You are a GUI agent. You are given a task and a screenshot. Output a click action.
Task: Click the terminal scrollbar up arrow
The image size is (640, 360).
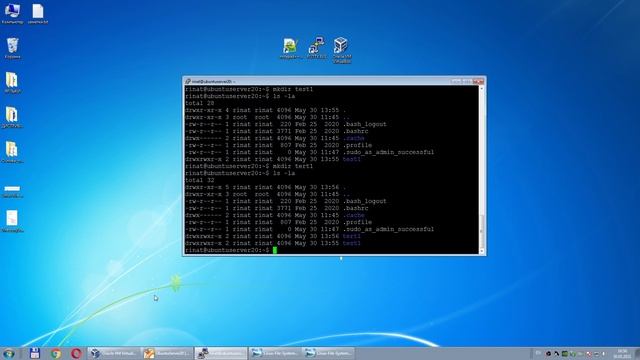(482, 88)
